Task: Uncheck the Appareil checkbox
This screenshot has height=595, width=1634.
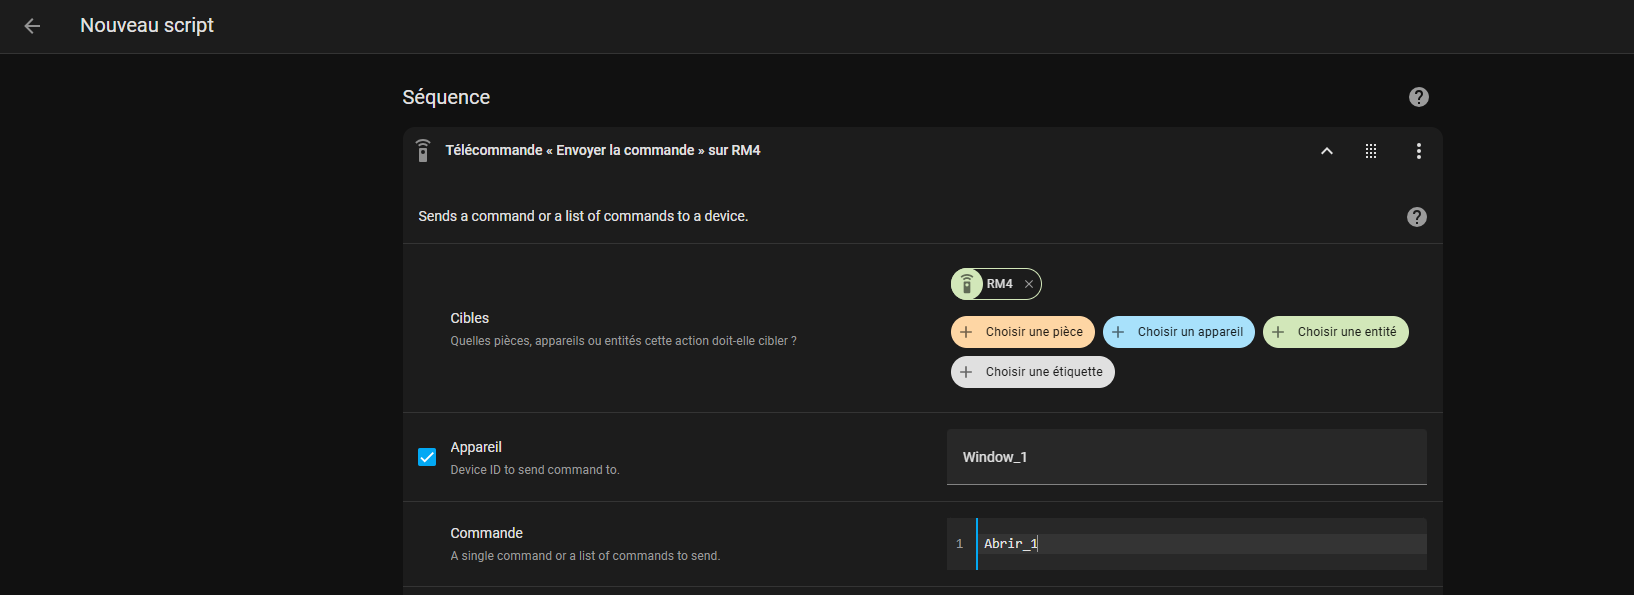Action: coord(427,457)
